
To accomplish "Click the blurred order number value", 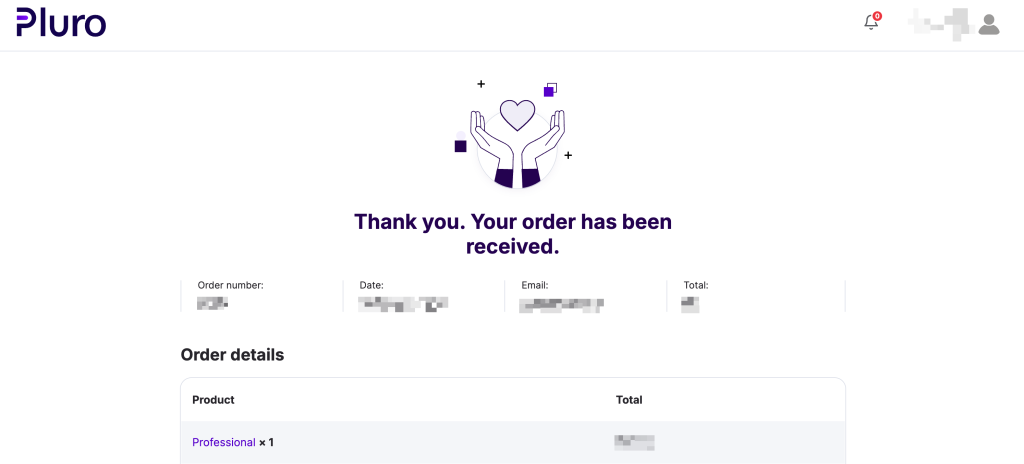I will click(x=212, y=303).
